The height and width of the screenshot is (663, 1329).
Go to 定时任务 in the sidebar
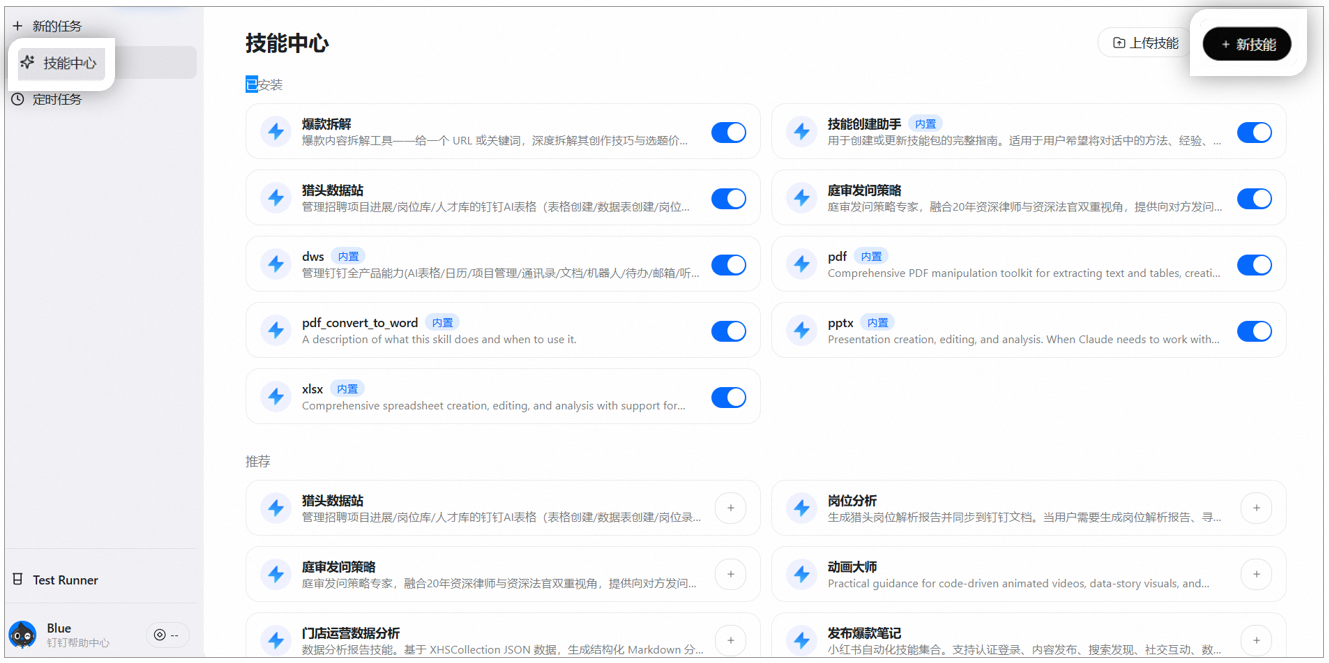click(57, 100)
